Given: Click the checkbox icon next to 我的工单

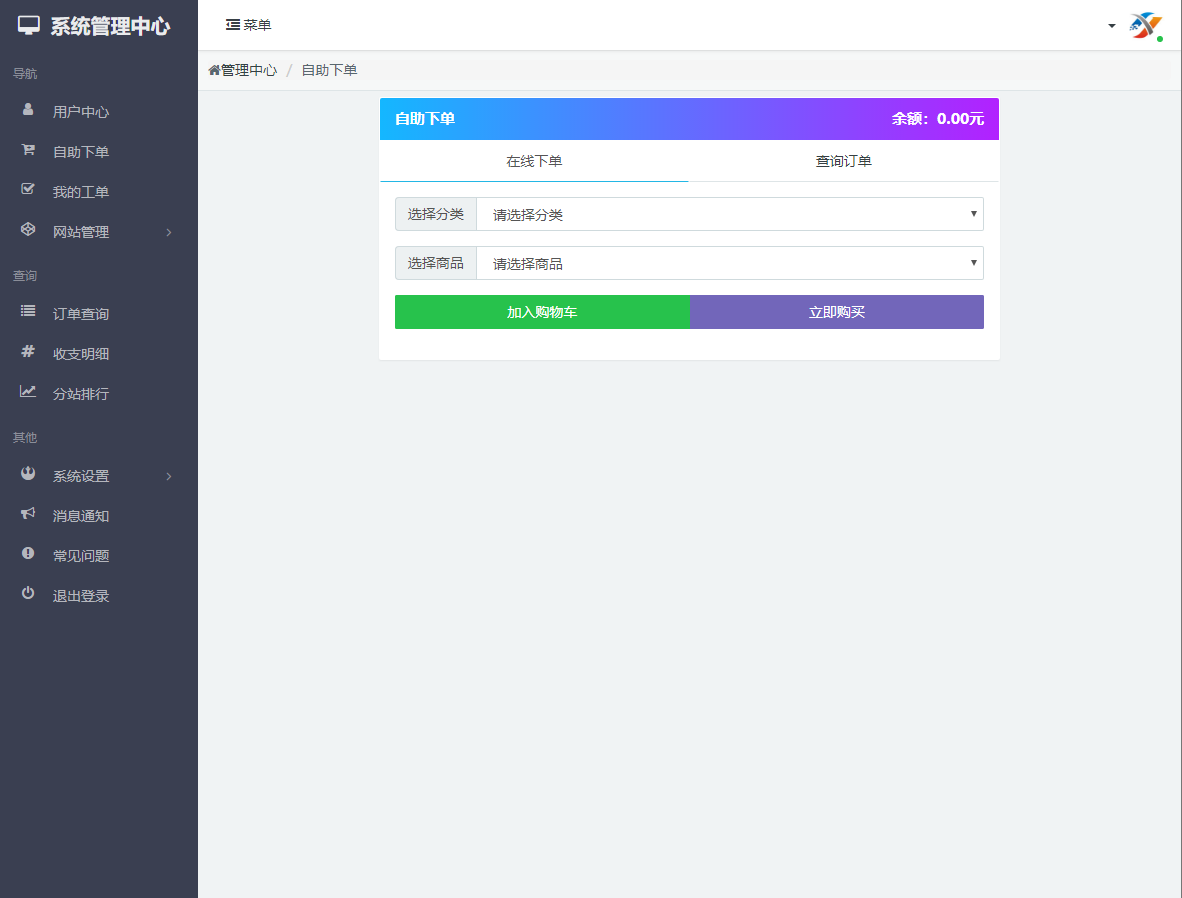Looking at the screenshot, I should pos(28,190).
